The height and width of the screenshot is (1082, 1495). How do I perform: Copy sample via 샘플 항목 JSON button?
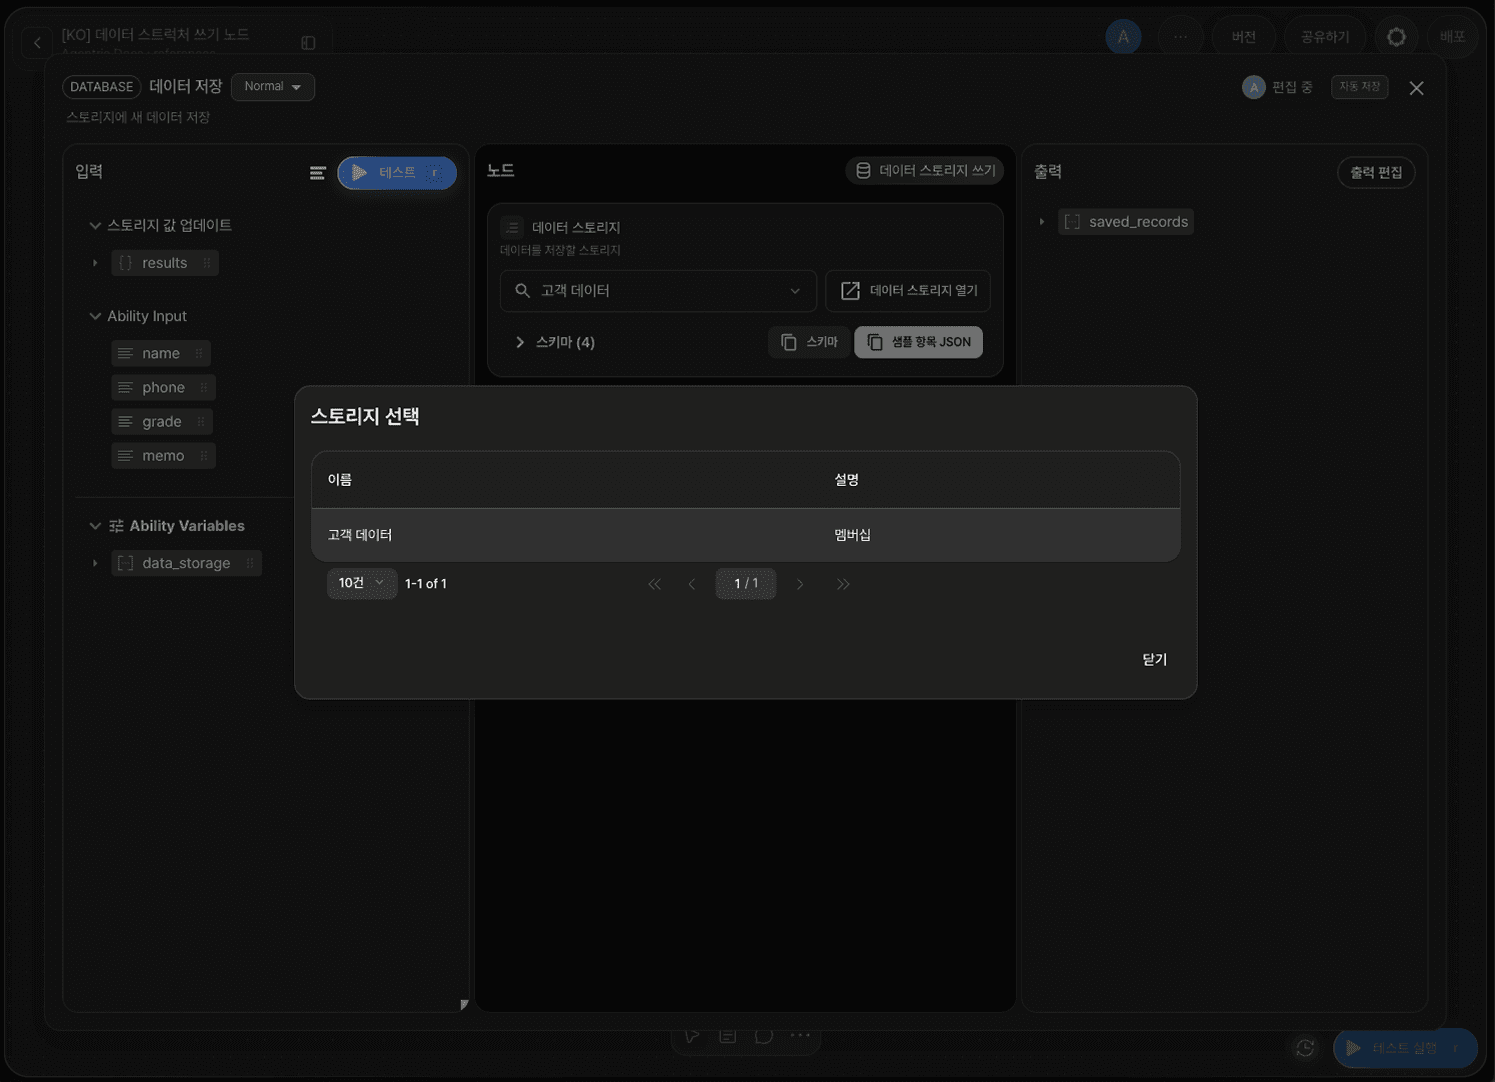point(918,342)
